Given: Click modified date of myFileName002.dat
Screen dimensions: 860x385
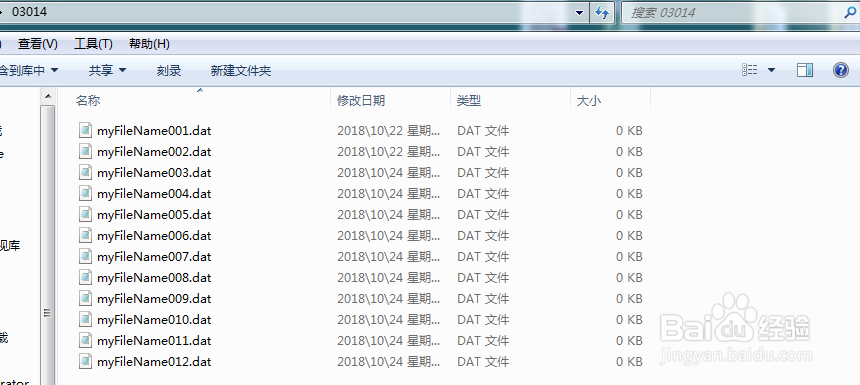Looking at the screenshot, I should coord(389,151).
